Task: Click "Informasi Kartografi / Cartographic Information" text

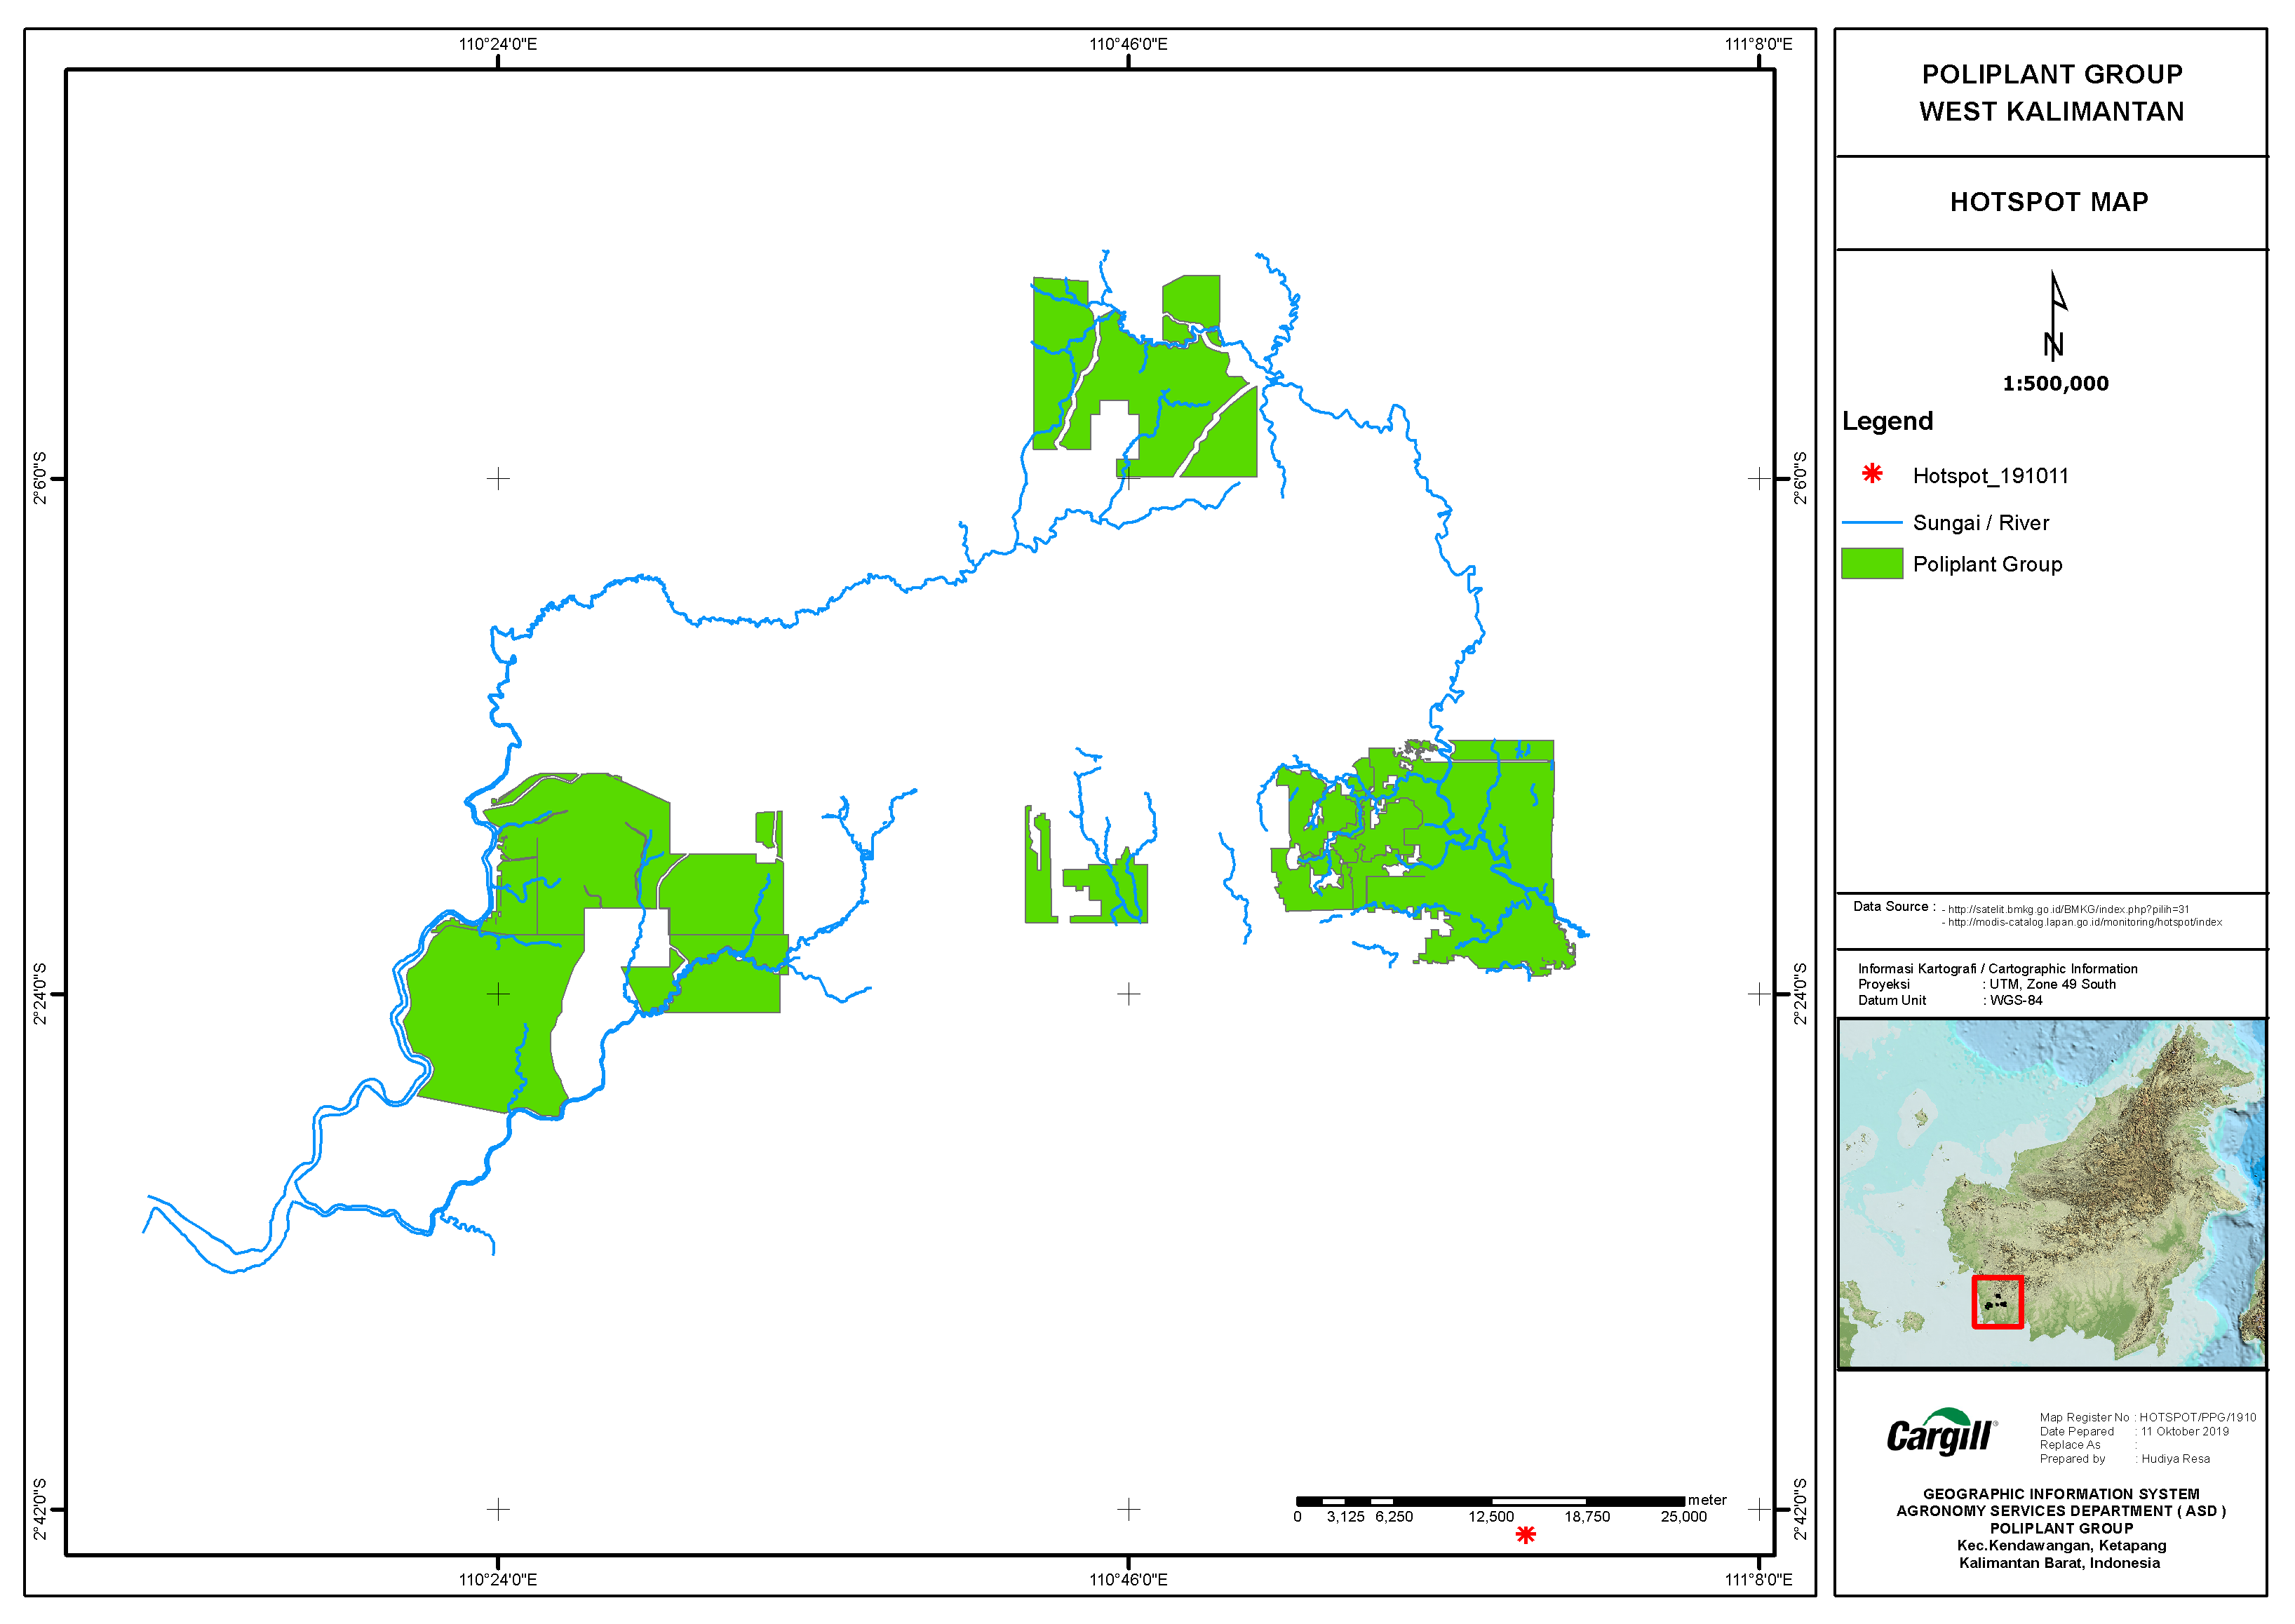Action: point(1997,968)
